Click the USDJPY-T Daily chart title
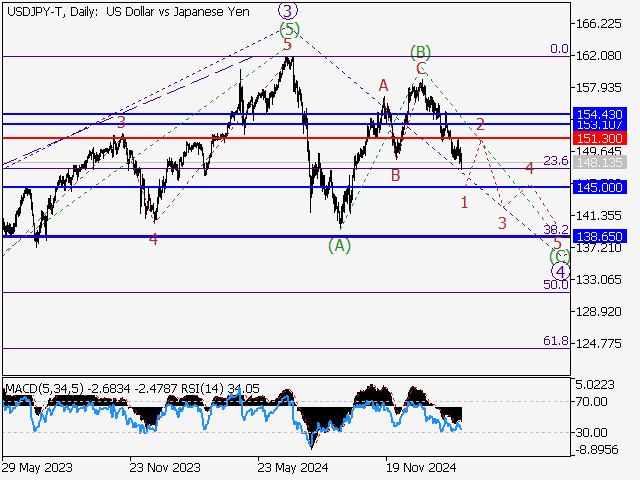The image size is (640, 480). (128, 12)
